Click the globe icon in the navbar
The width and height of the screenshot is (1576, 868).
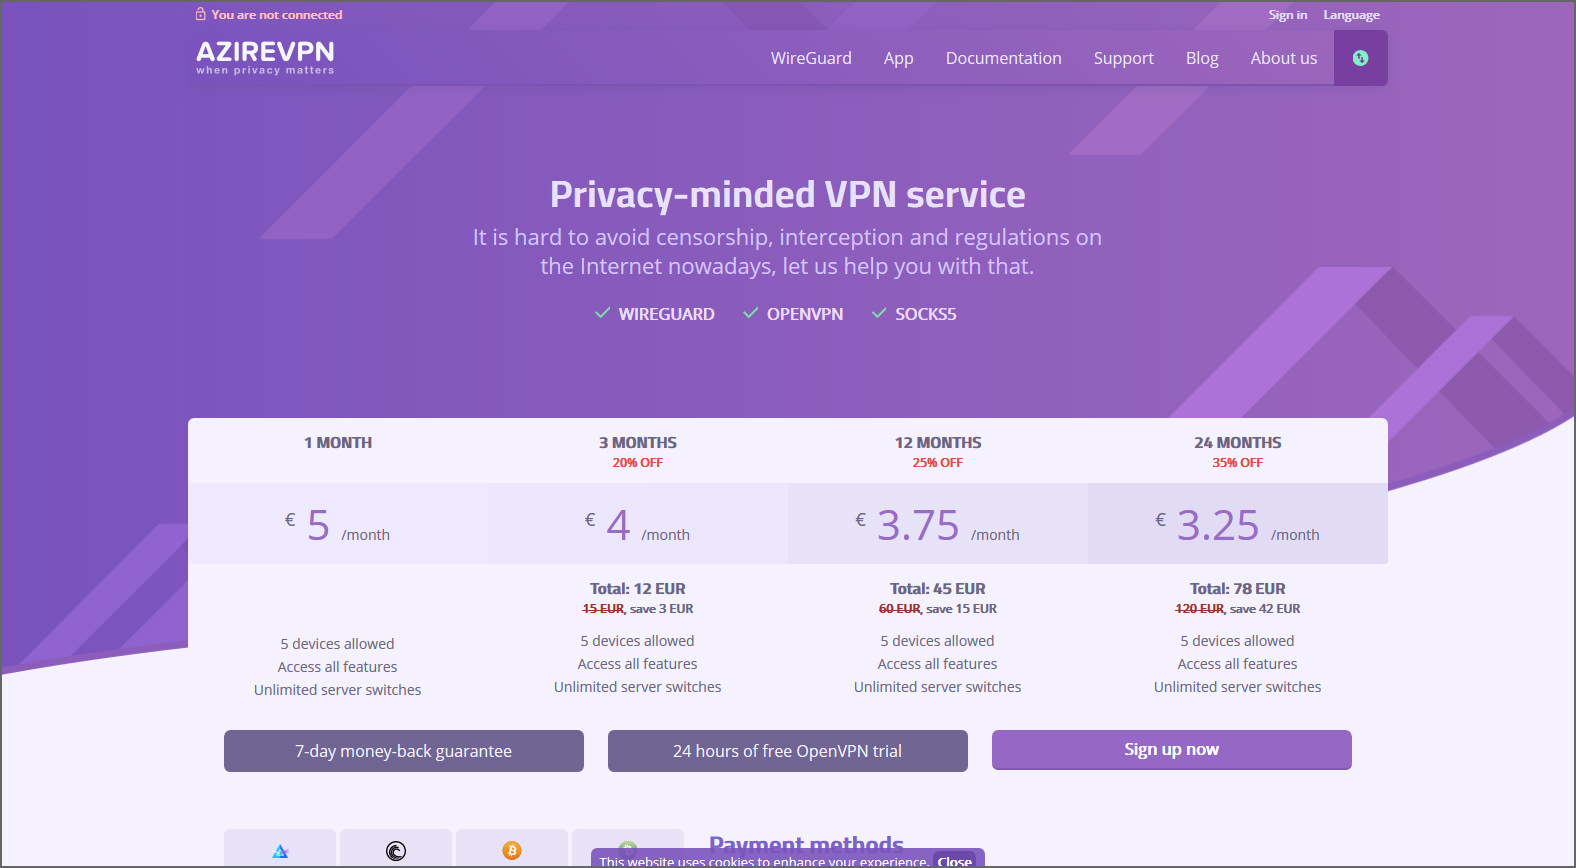[1360, 58]
